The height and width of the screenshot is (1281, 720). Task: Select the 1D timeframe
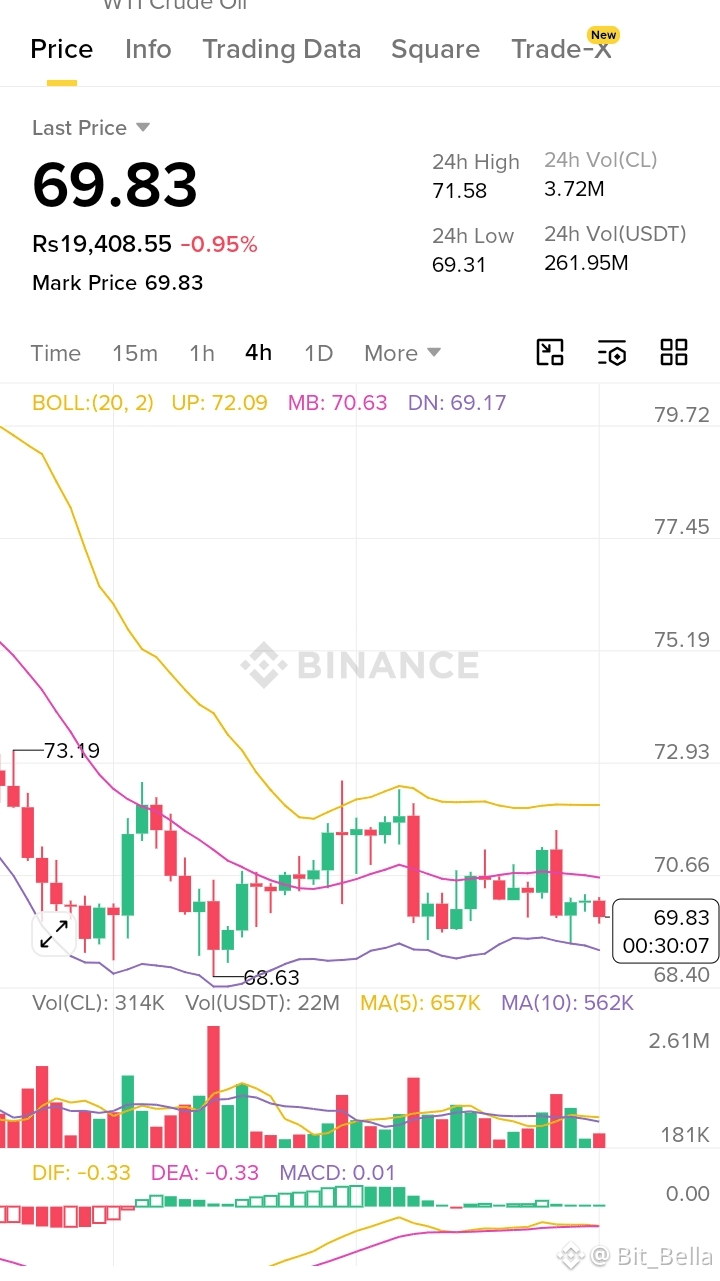(x=318, y=353)
